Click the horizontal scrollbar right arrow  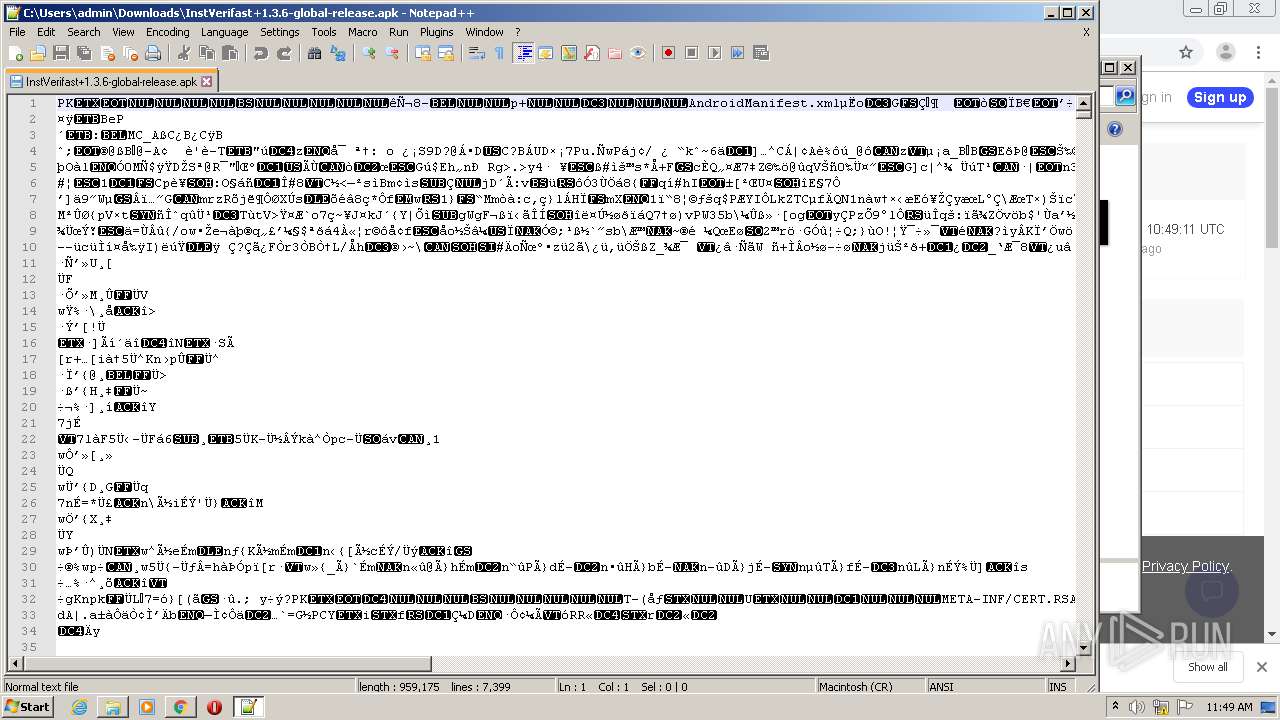1067,664
